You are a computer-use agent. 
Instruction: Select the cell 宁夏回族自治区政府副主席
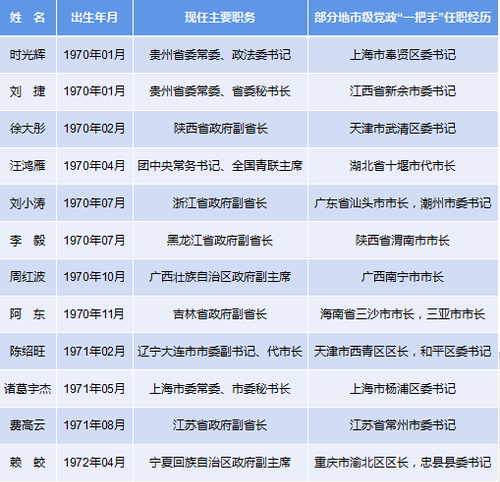(220, 463)
